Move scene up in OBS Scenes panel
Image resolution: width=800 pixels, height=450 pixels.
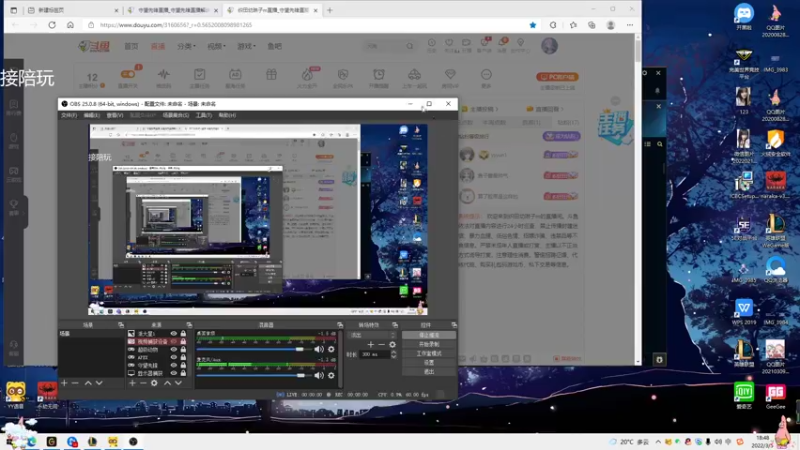click(x=88, y=383)
